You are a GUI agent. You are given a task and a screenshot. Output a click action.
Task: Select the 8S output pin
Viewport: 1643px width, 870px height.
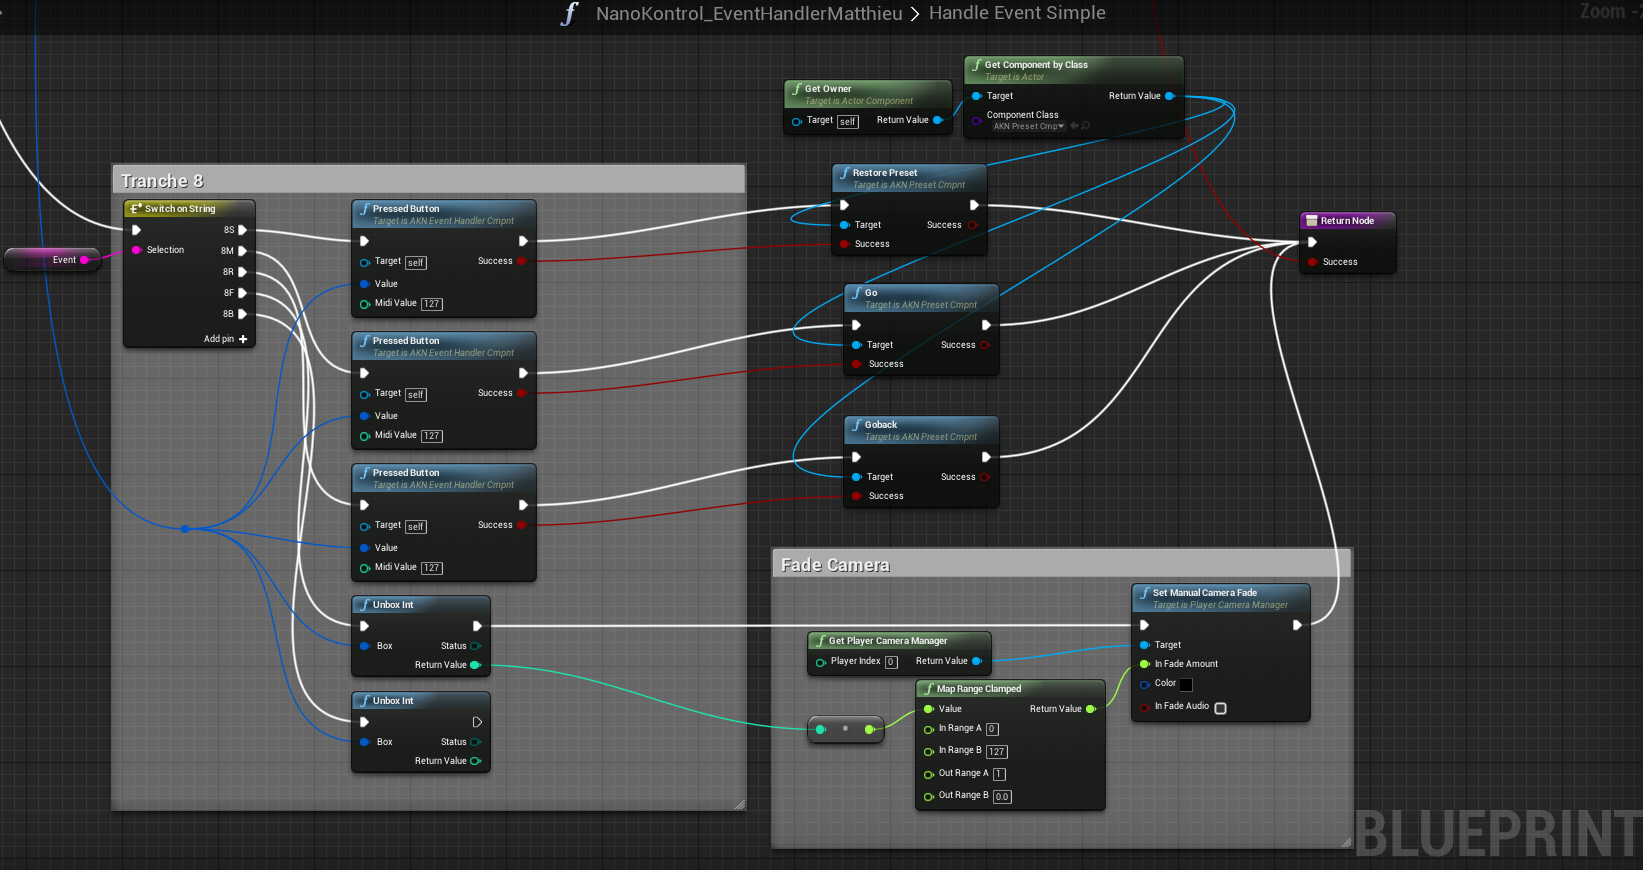pos(242,230)
